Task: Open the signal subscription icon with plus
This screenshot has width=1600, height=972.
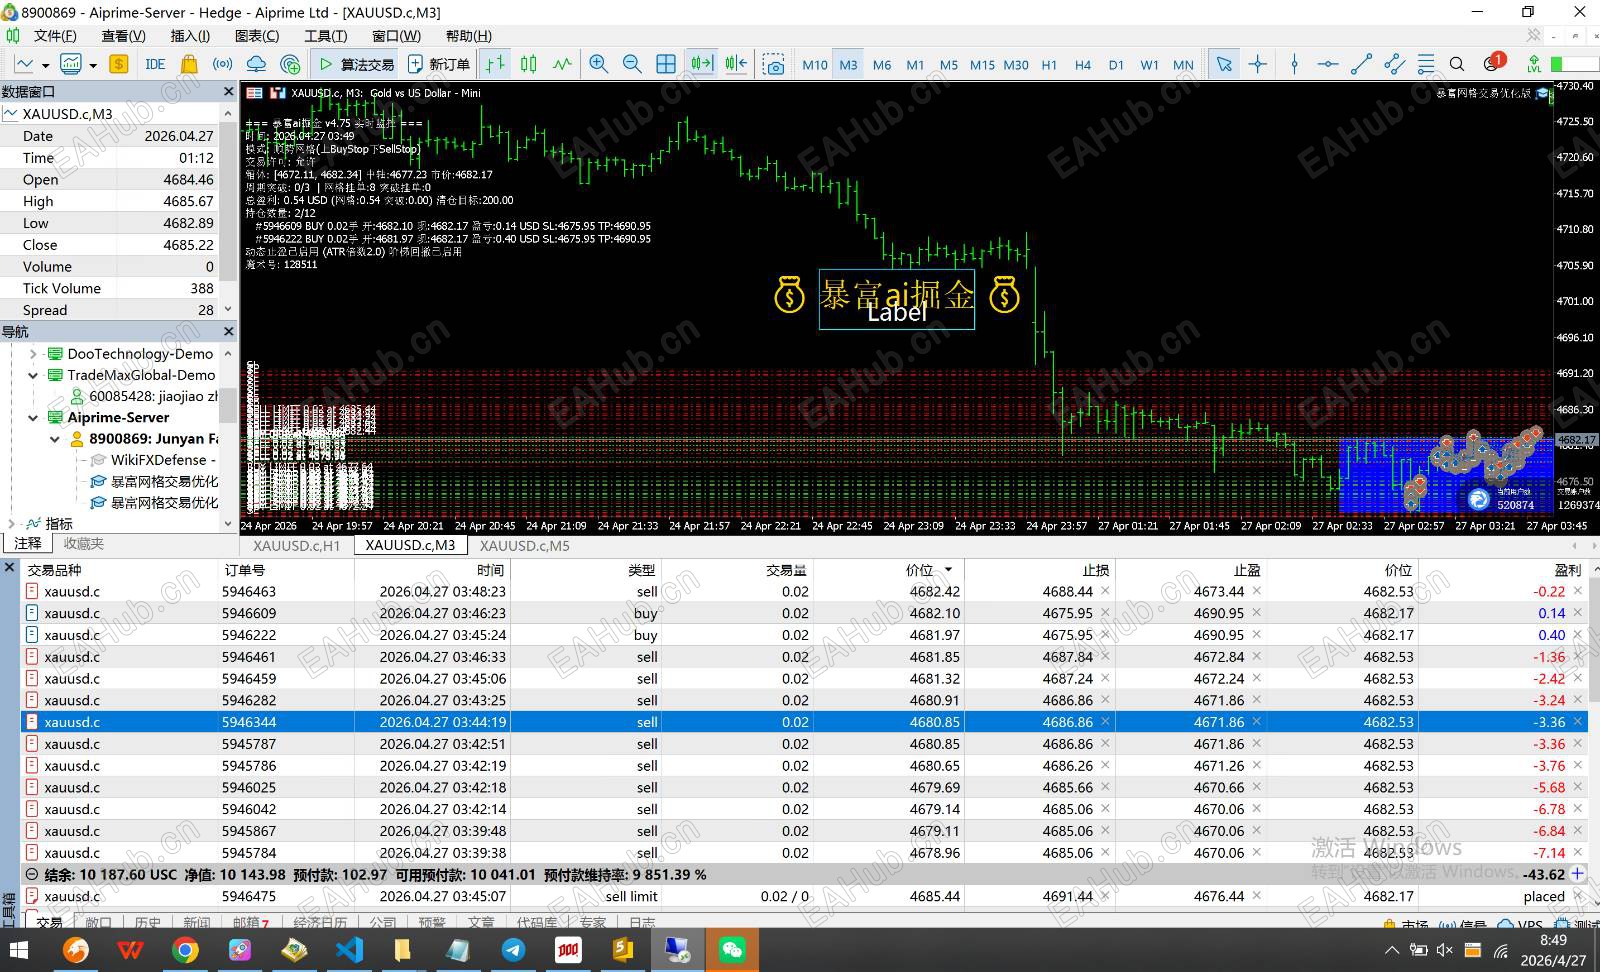Action: (290, 64)
